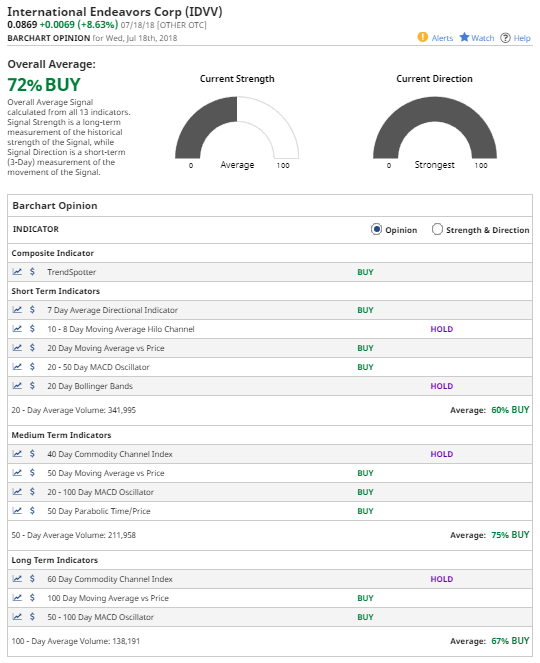Click the Help question mark icon
The image size is (540, 663).
[505, 38]
